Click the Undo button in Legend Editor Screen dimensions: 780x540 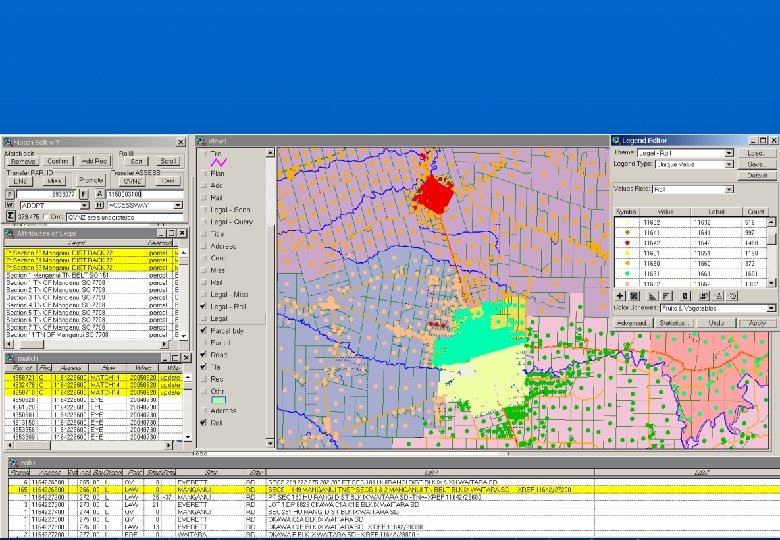point(716,323)
